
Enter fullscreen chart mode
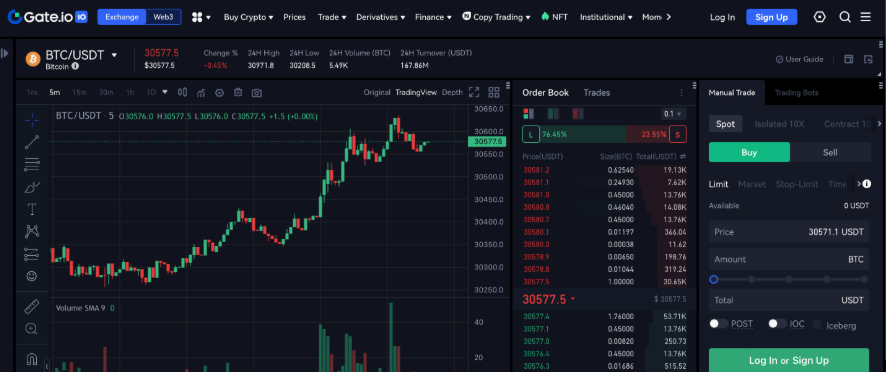[x=474, y=92]
